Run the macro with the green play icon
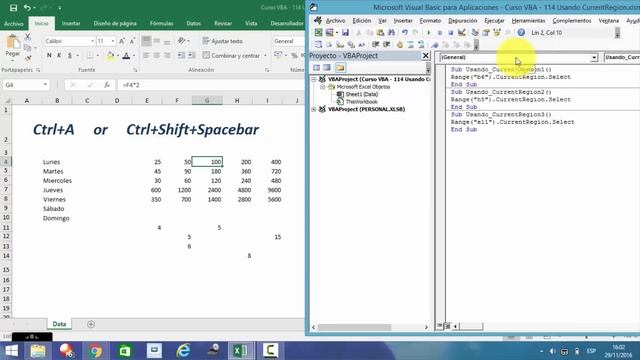 [429, 33]
